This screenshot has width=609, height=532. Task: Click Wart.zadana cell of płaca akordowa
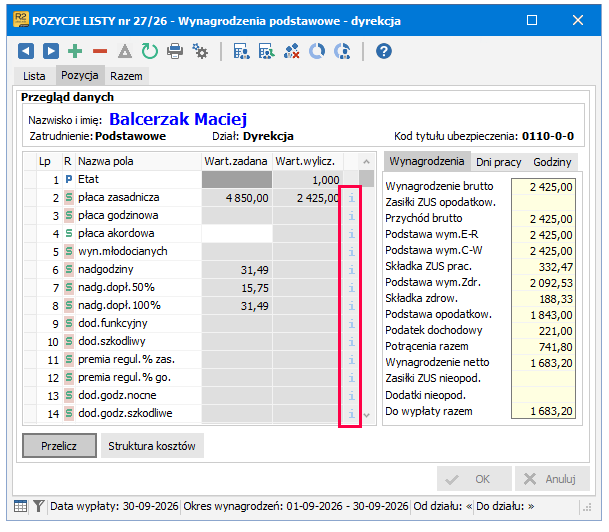237,234
